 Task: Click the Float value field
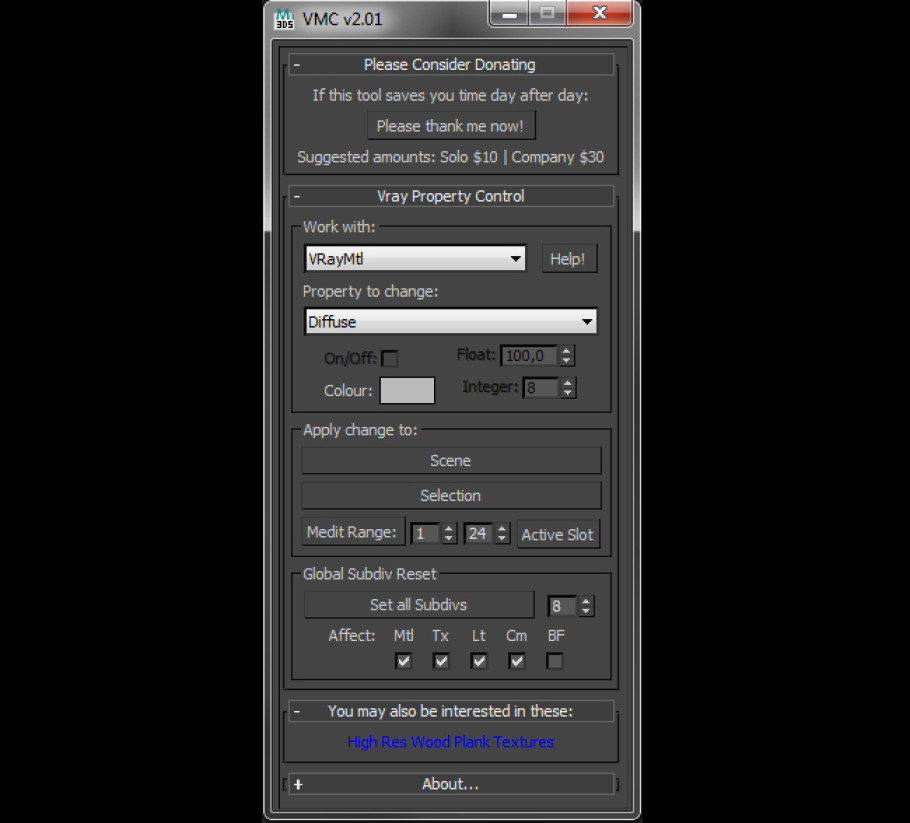pos(529,356)
